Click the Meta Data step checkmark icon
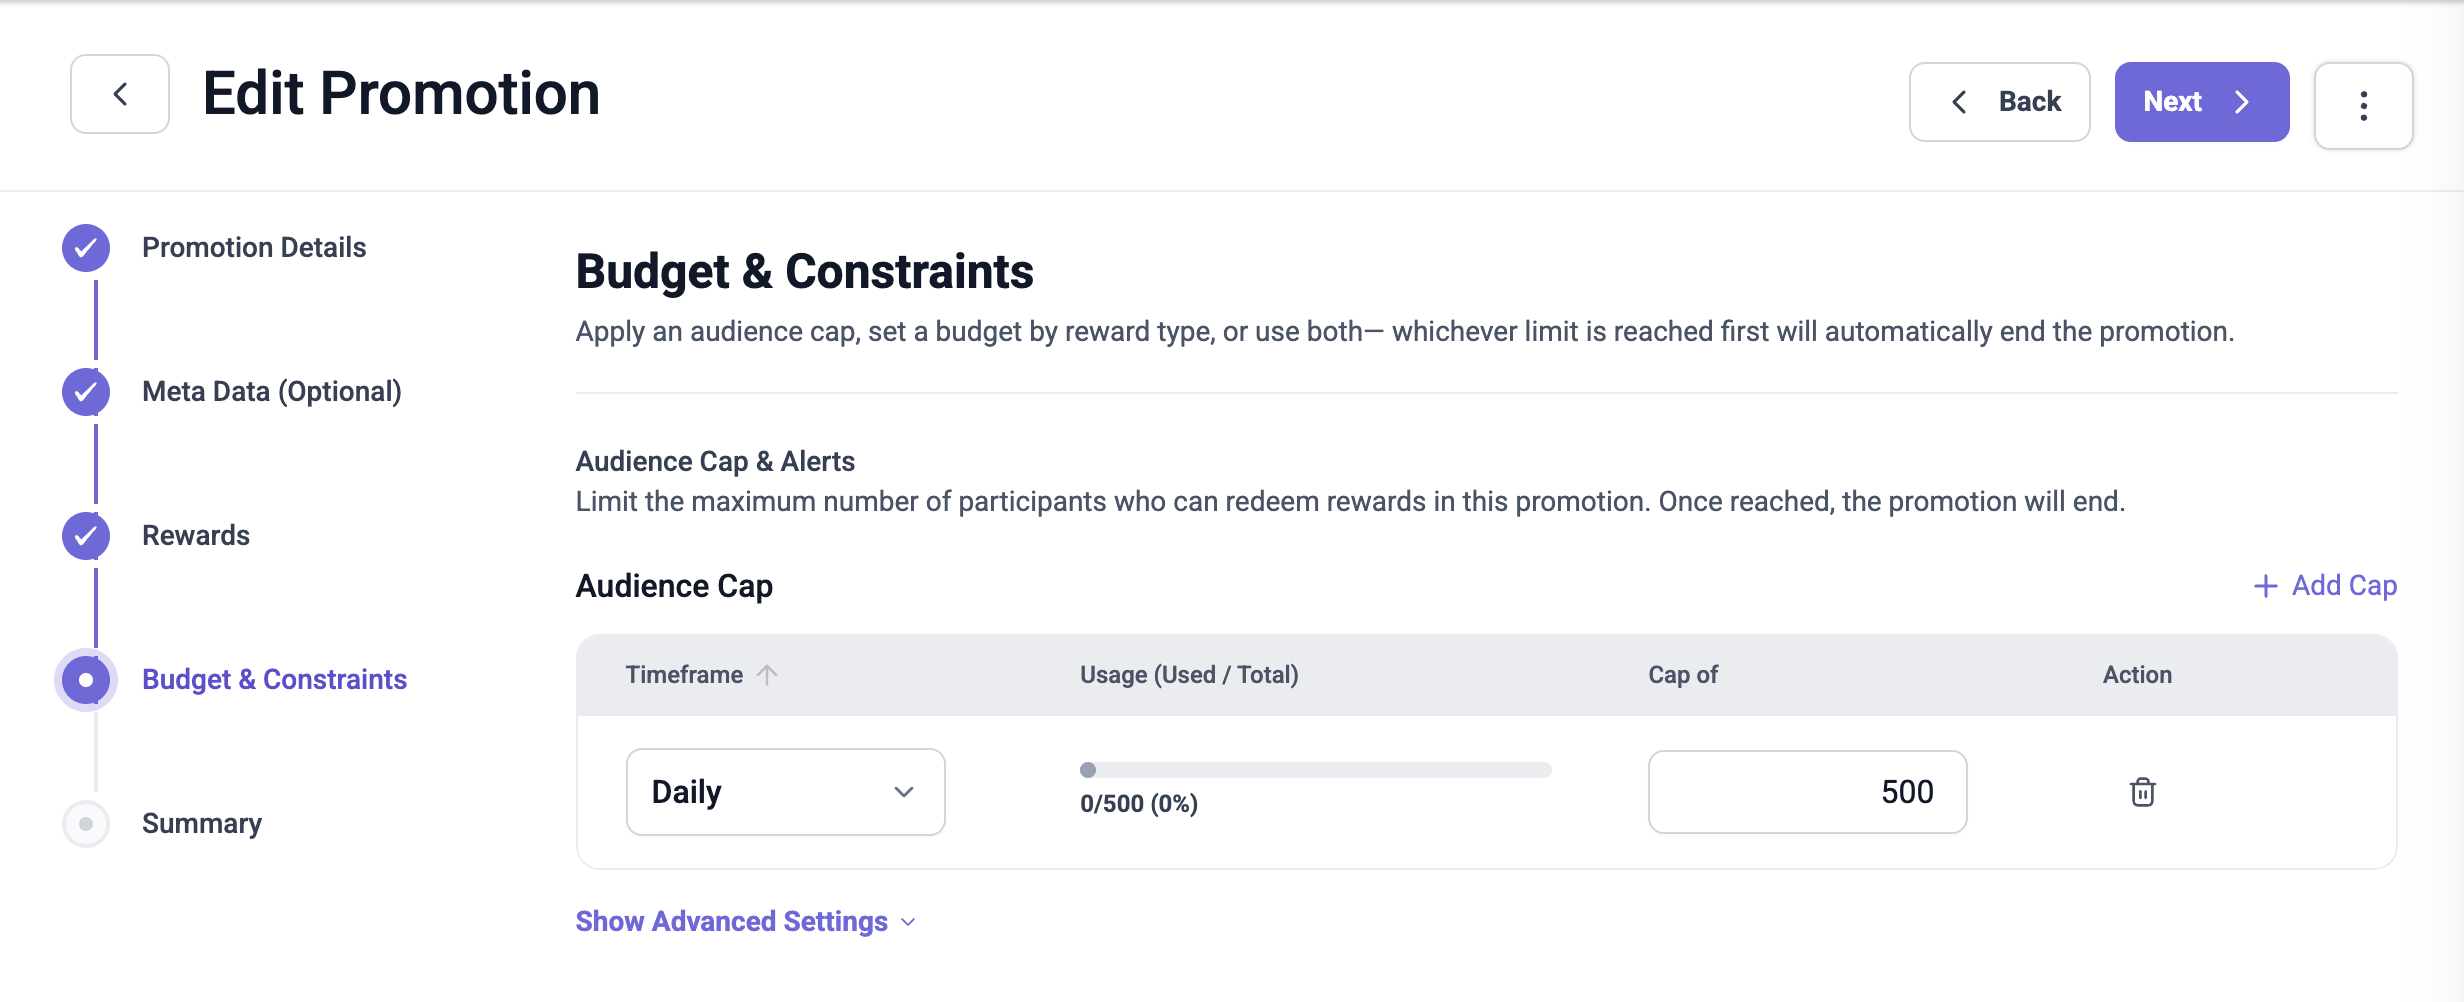 (86, 392)
